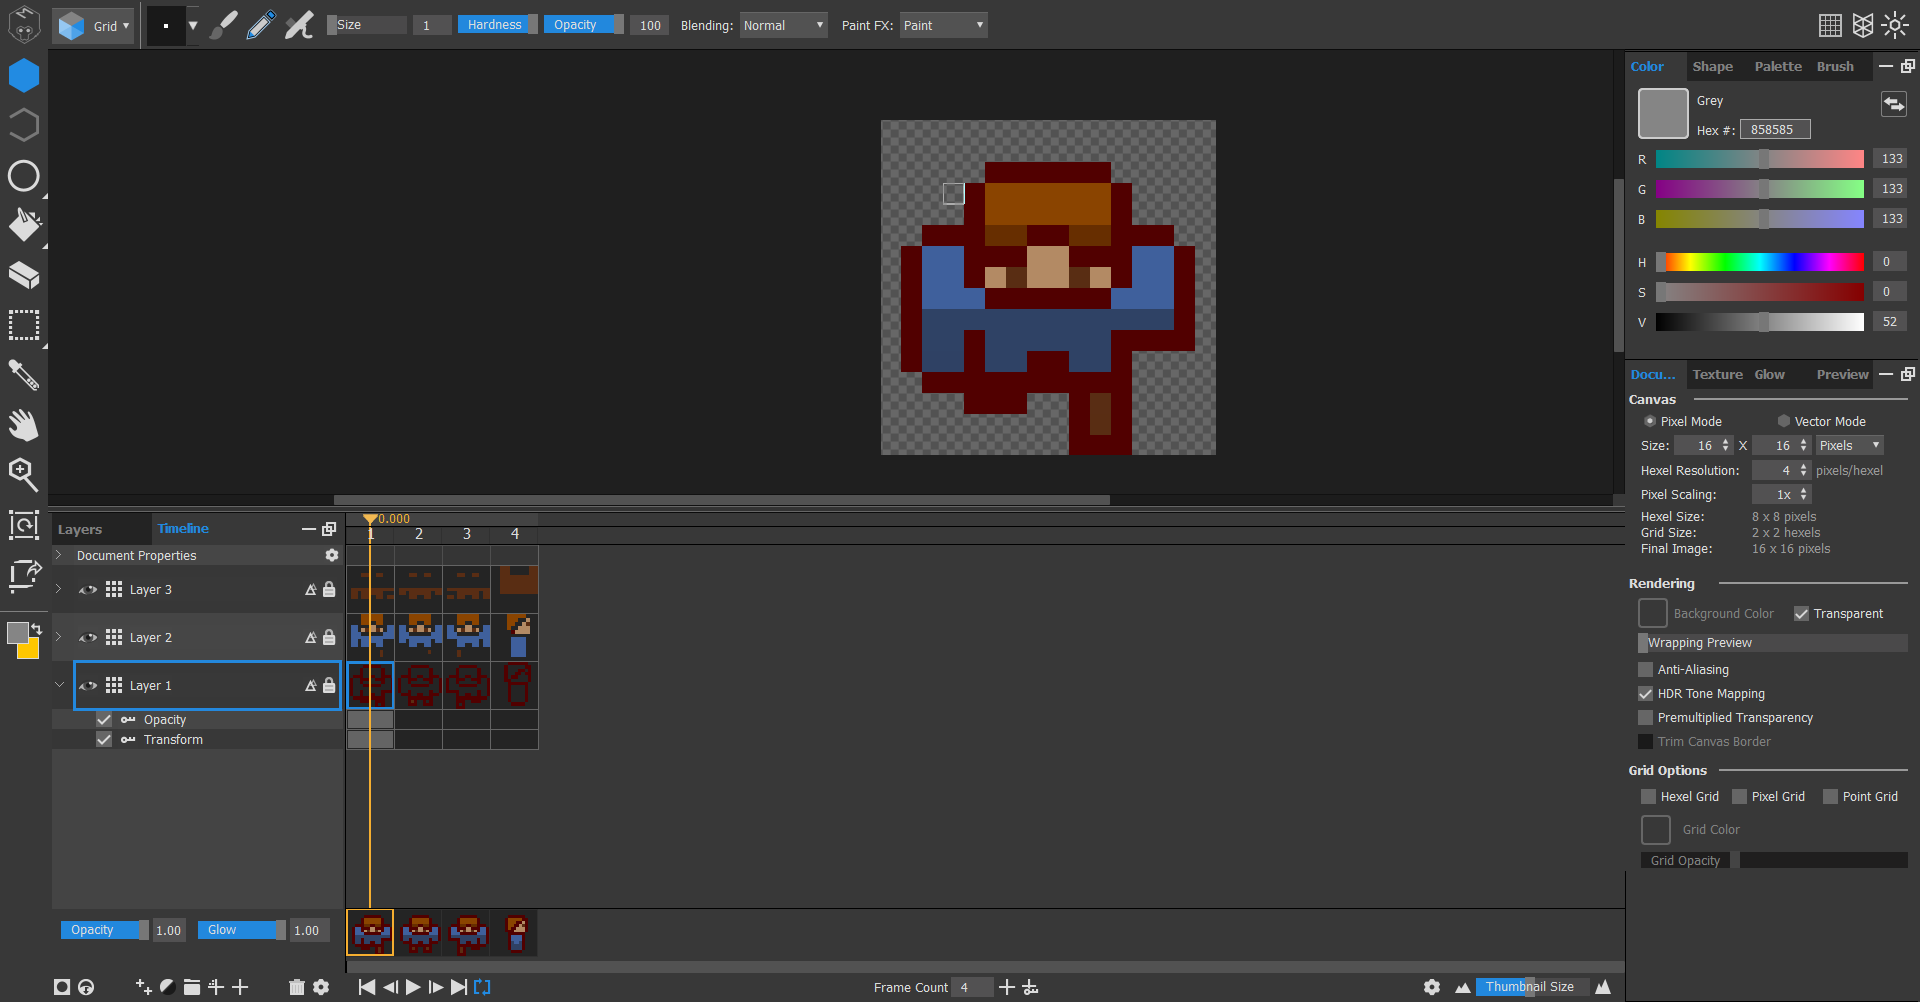
Task: Switch to the Palette tab
Action: (x=1777, y=66)
